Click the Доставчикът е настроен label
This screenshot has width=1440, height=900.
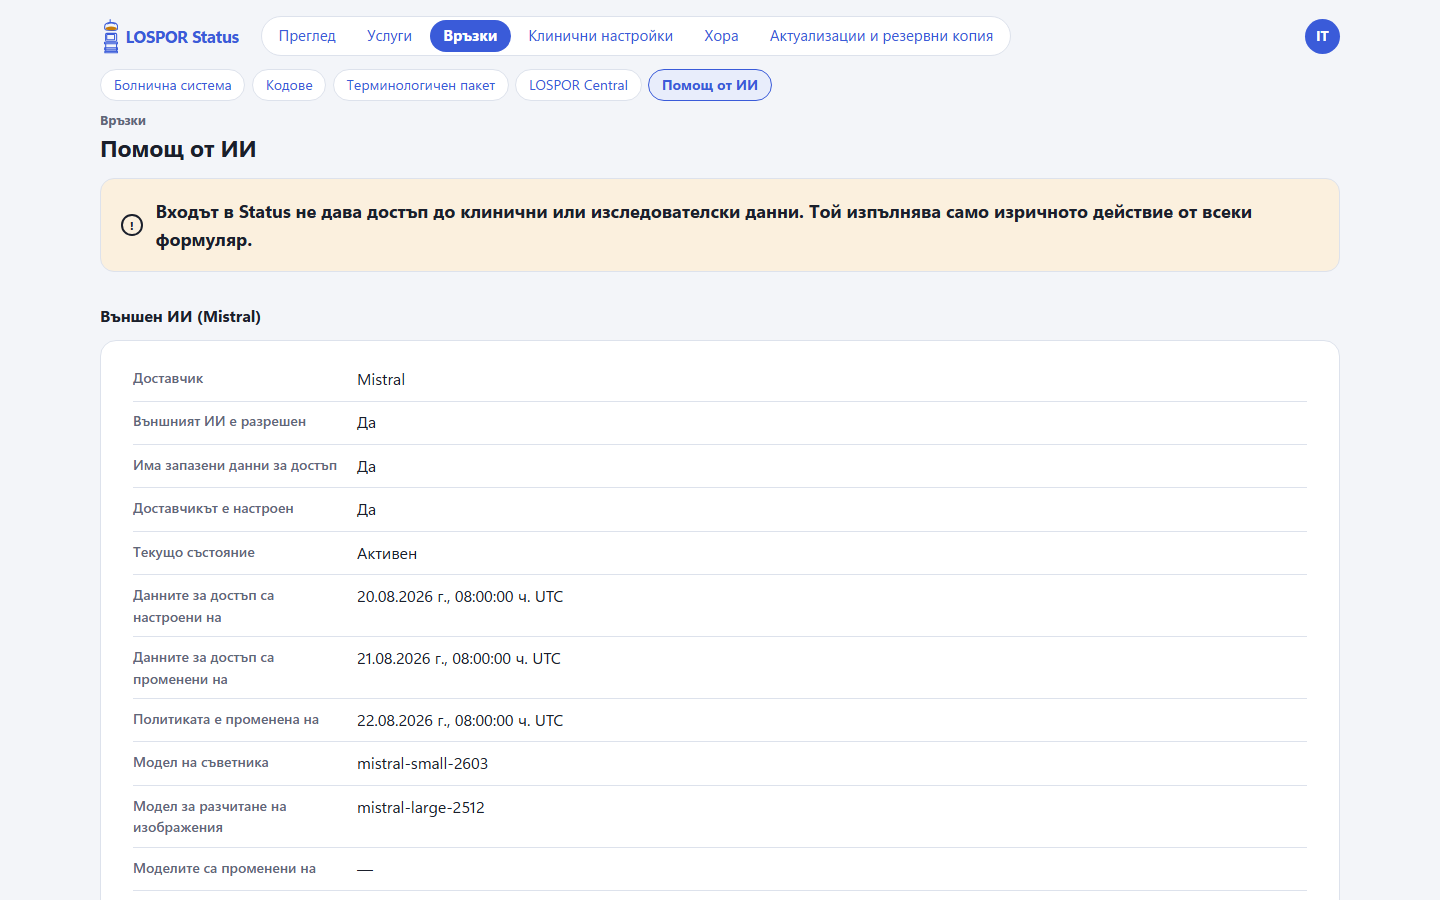point(213,509)
